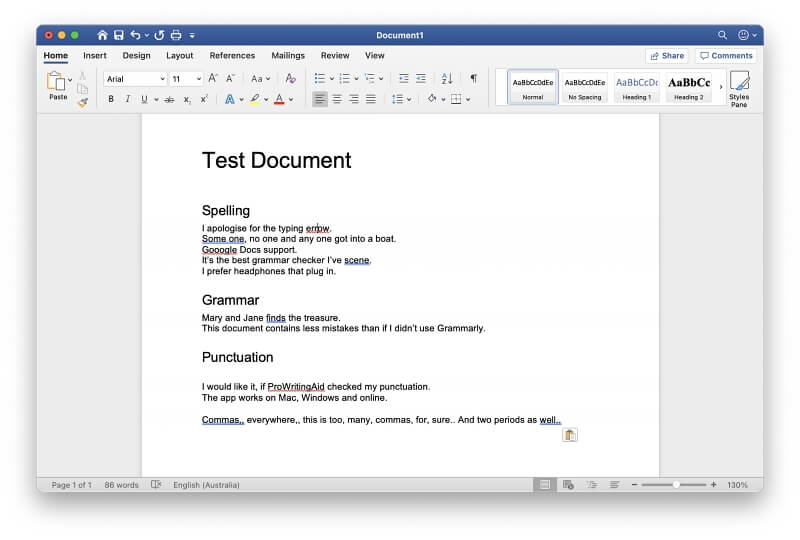Image resolution: width=800 pixels, height=540 pixels.
Task: Redo the last action
Action: 159,35
